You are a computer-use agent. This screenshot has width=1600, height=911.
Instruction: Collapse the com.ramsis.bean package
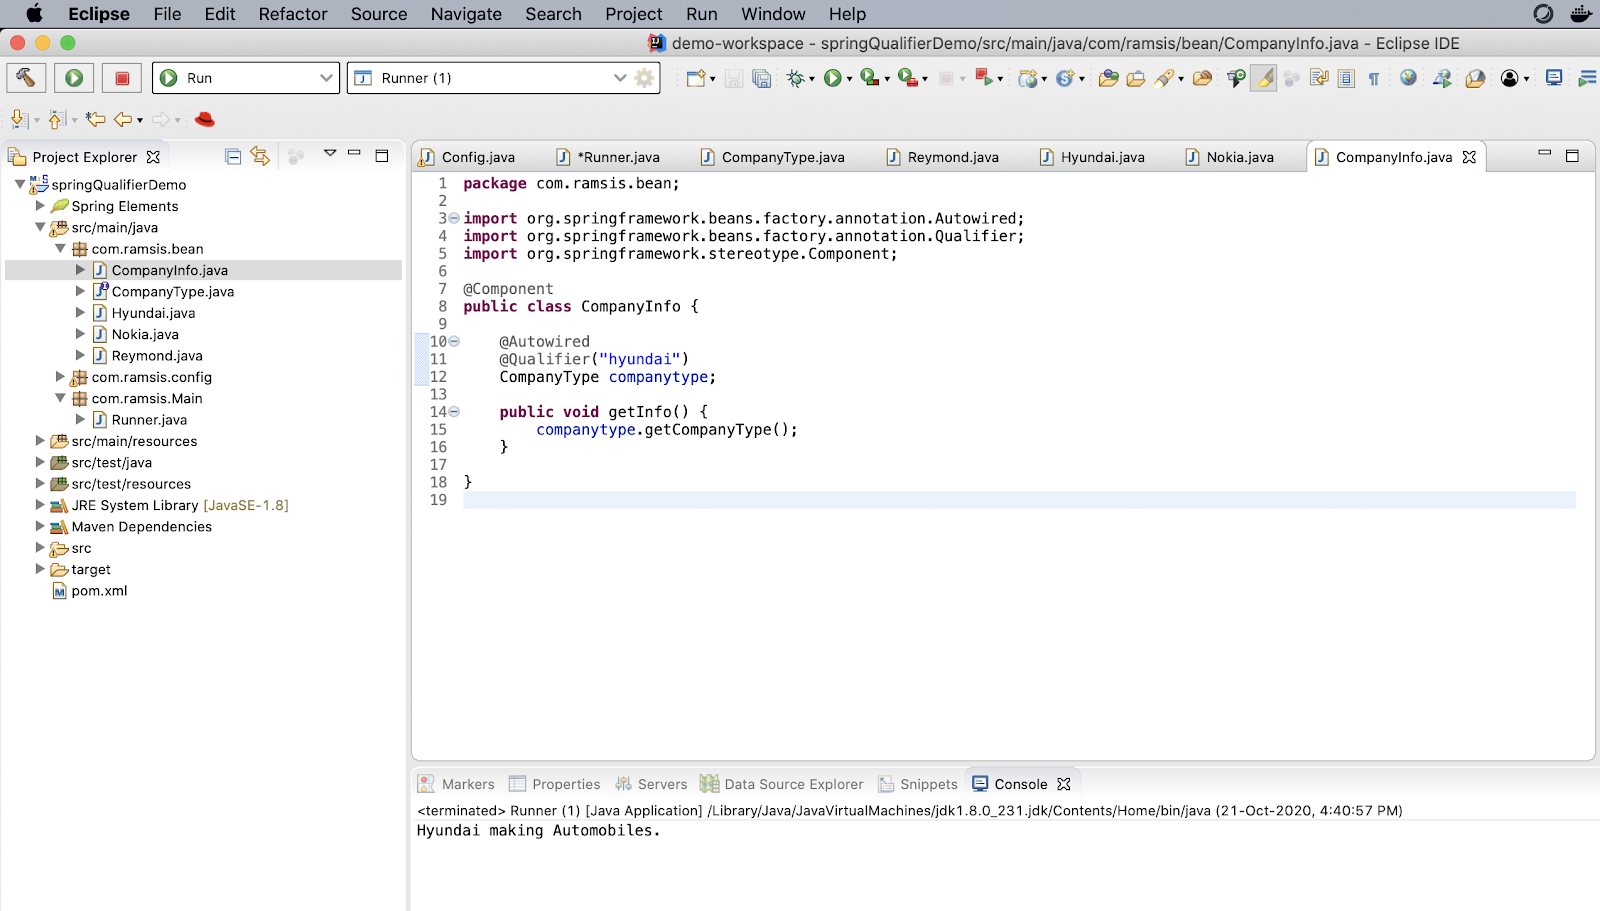click(x=60, y=248)
